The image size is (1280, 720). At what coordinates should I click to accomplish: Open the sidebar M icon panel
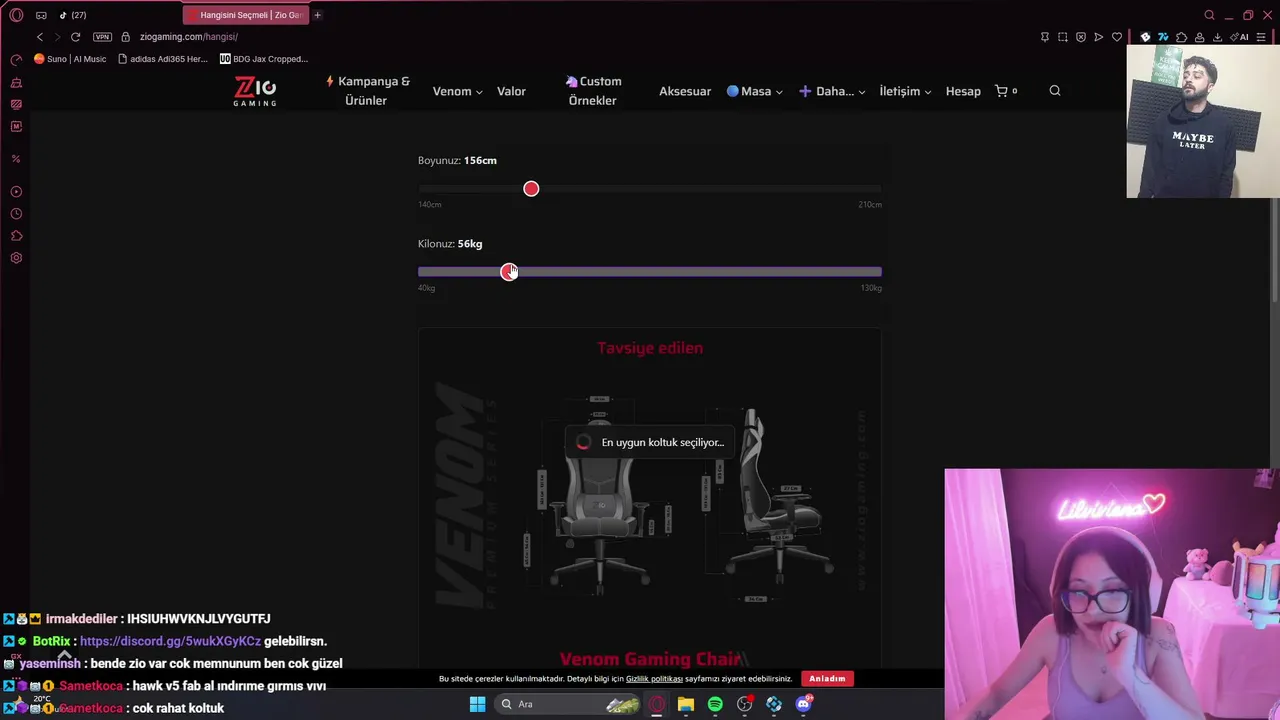(16, 127)
